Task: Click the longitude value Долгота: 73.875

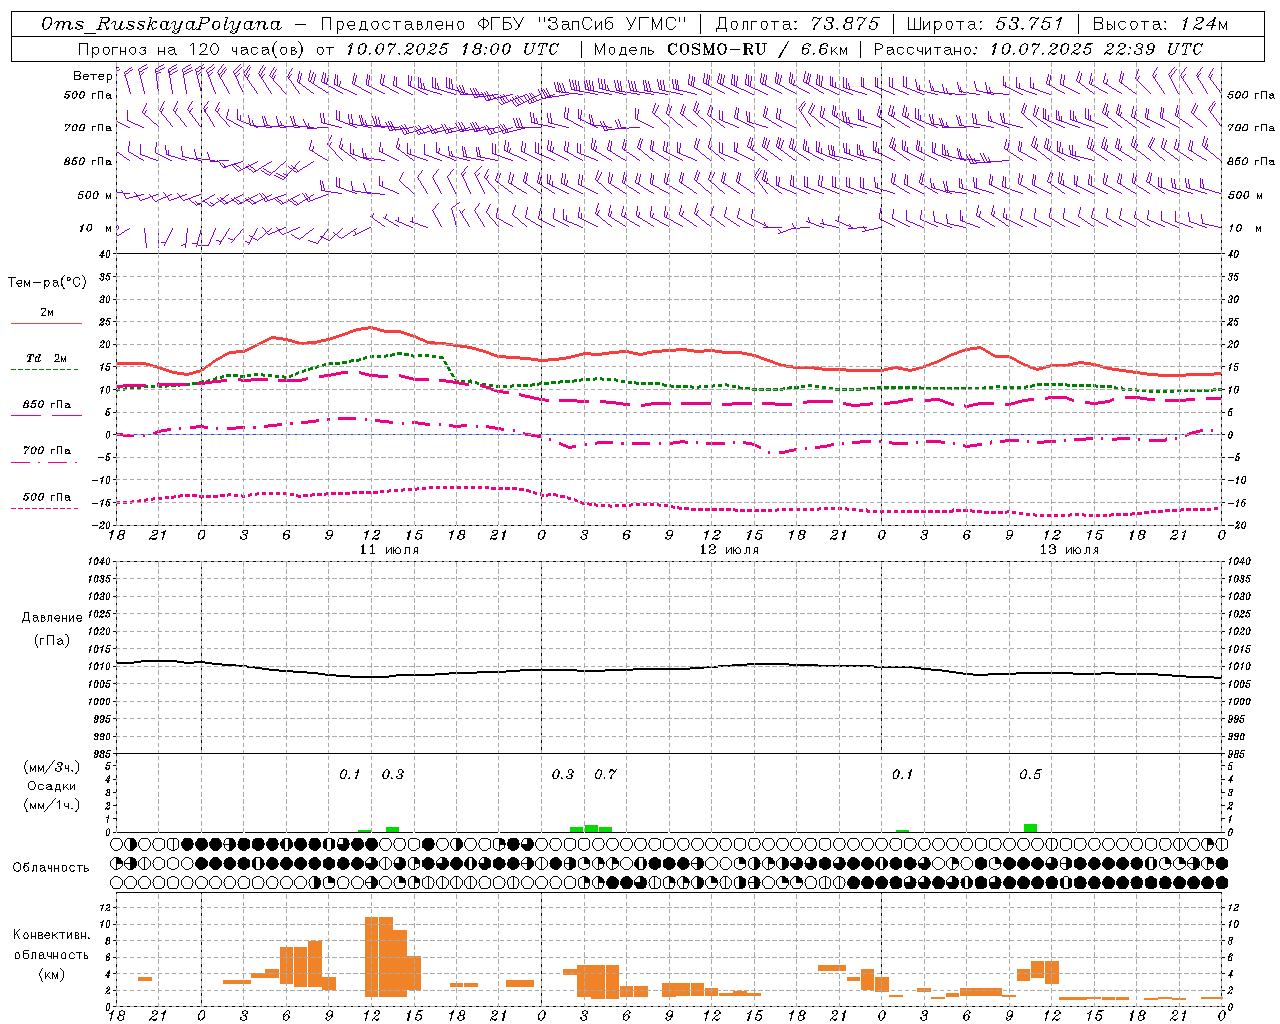Action: (798, 24)
